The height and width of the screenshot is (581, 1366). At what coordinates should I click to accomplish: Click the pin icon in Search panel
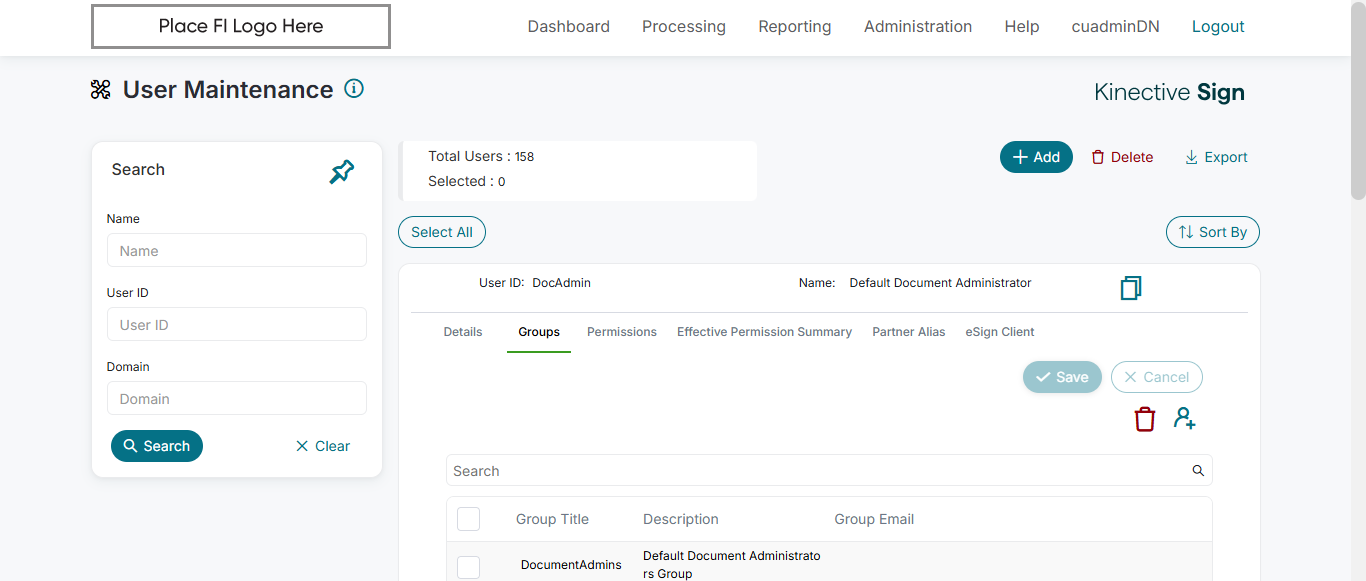coord(342,171)
